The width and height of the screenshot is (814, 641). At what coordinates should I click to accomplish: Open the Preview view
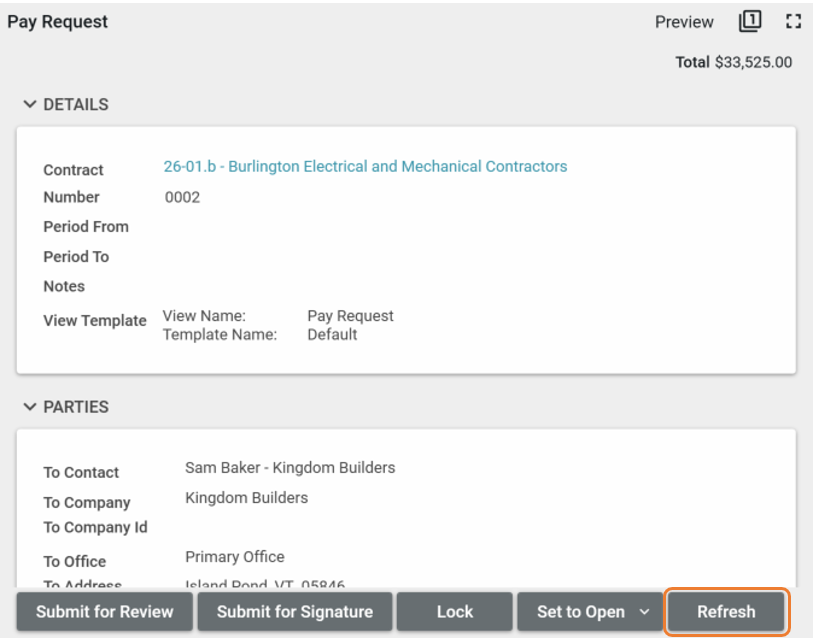(x=684, y=22)
